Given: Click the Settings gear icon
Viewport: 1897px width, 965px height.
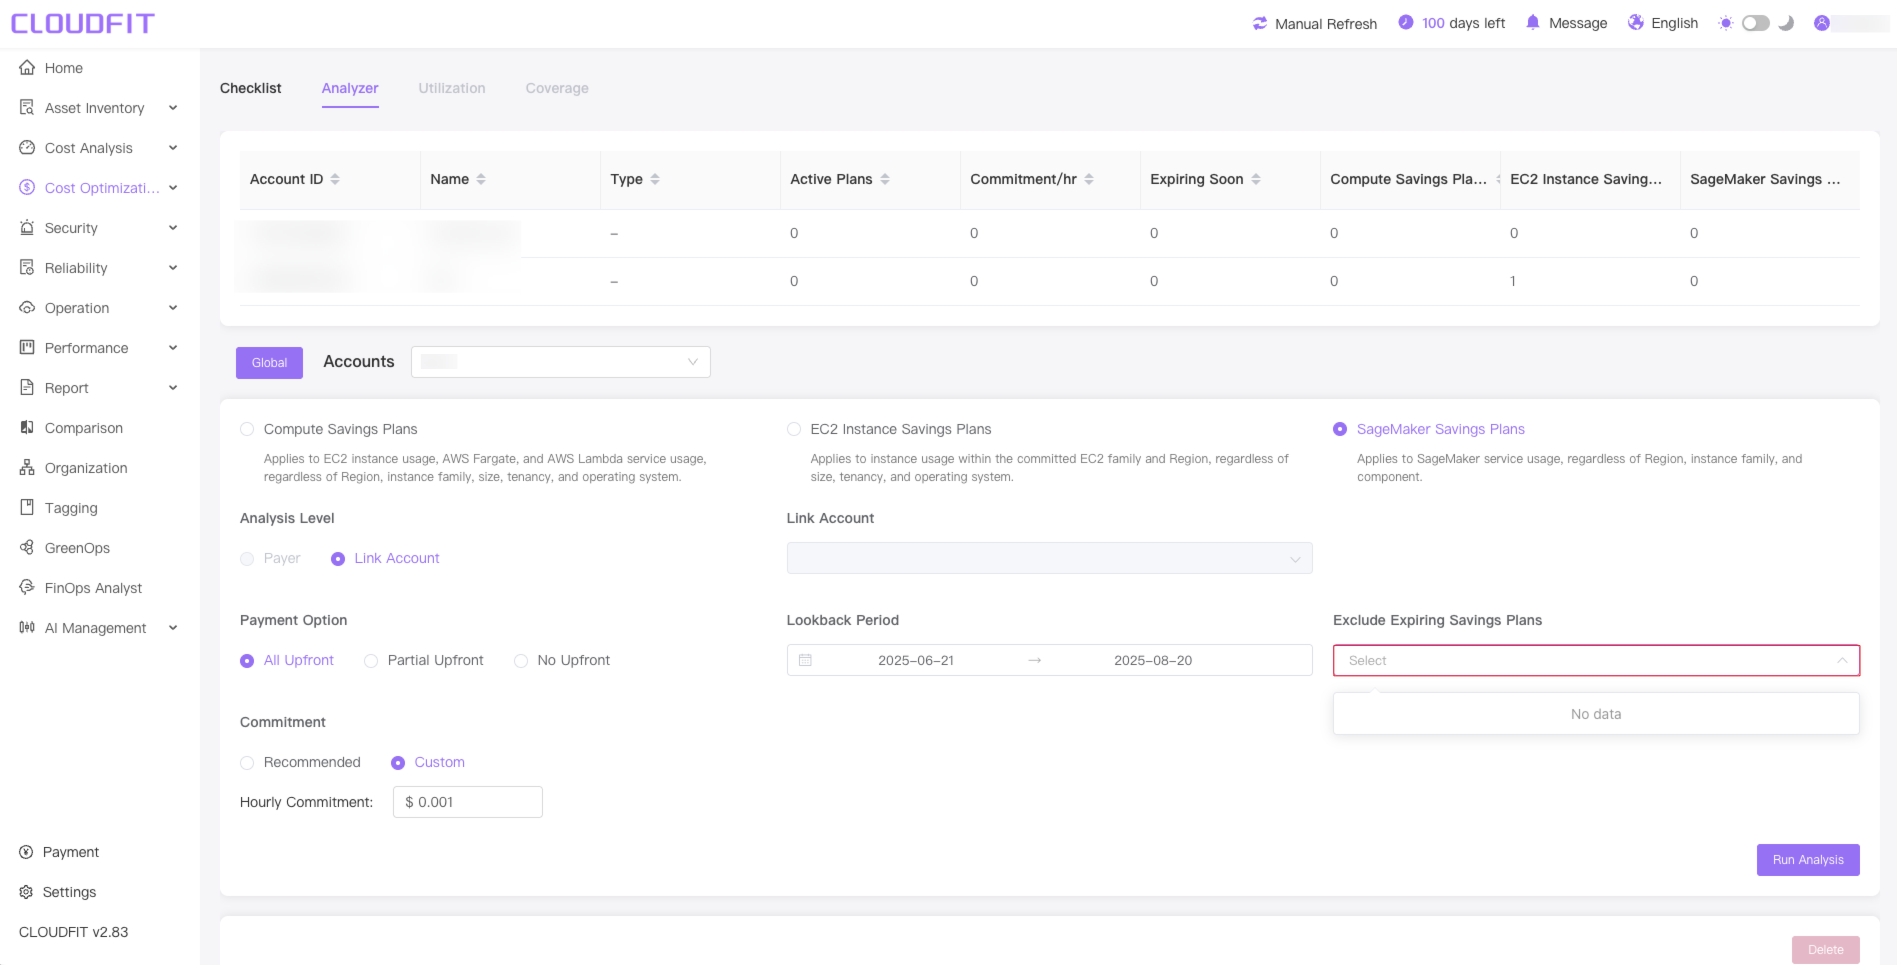Looking at the screenshot, I should point(26,892).
